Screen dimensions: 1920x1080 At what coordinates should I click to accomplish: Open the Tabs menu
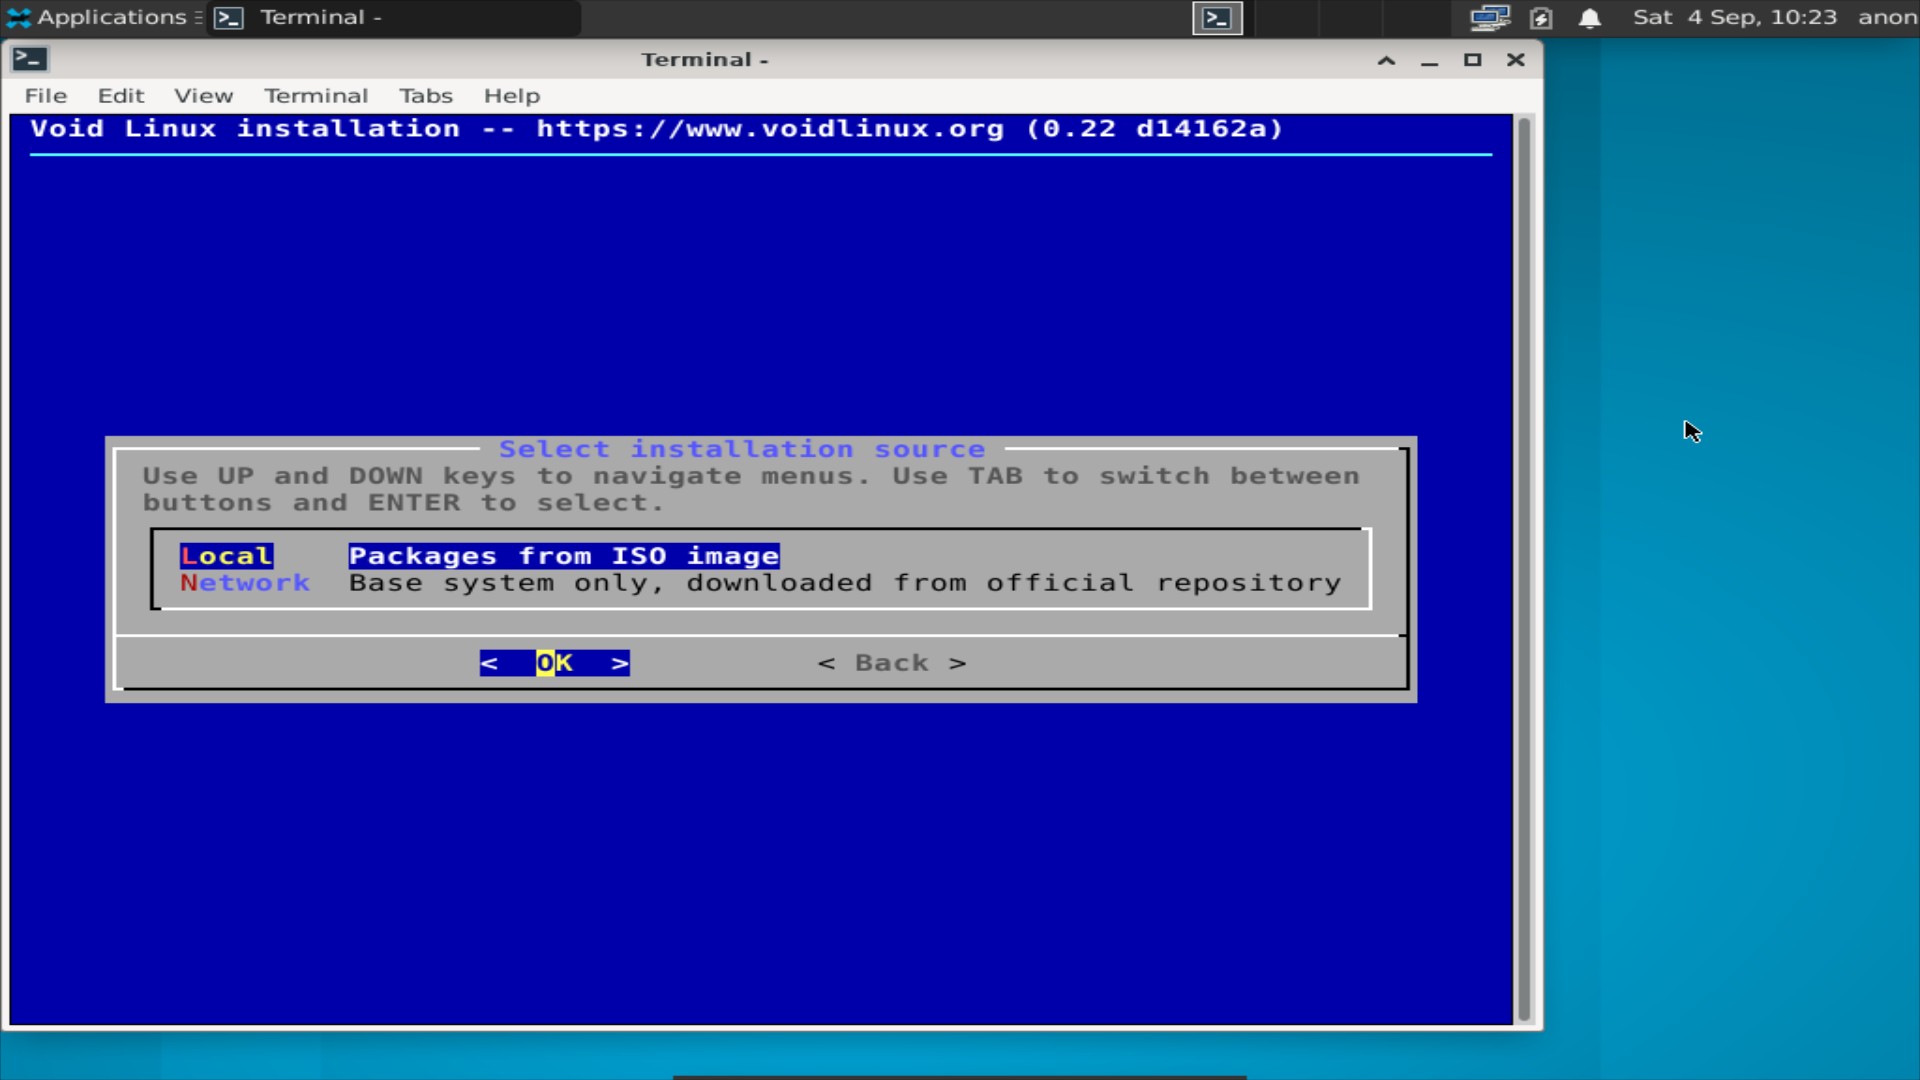pos(425,95)
